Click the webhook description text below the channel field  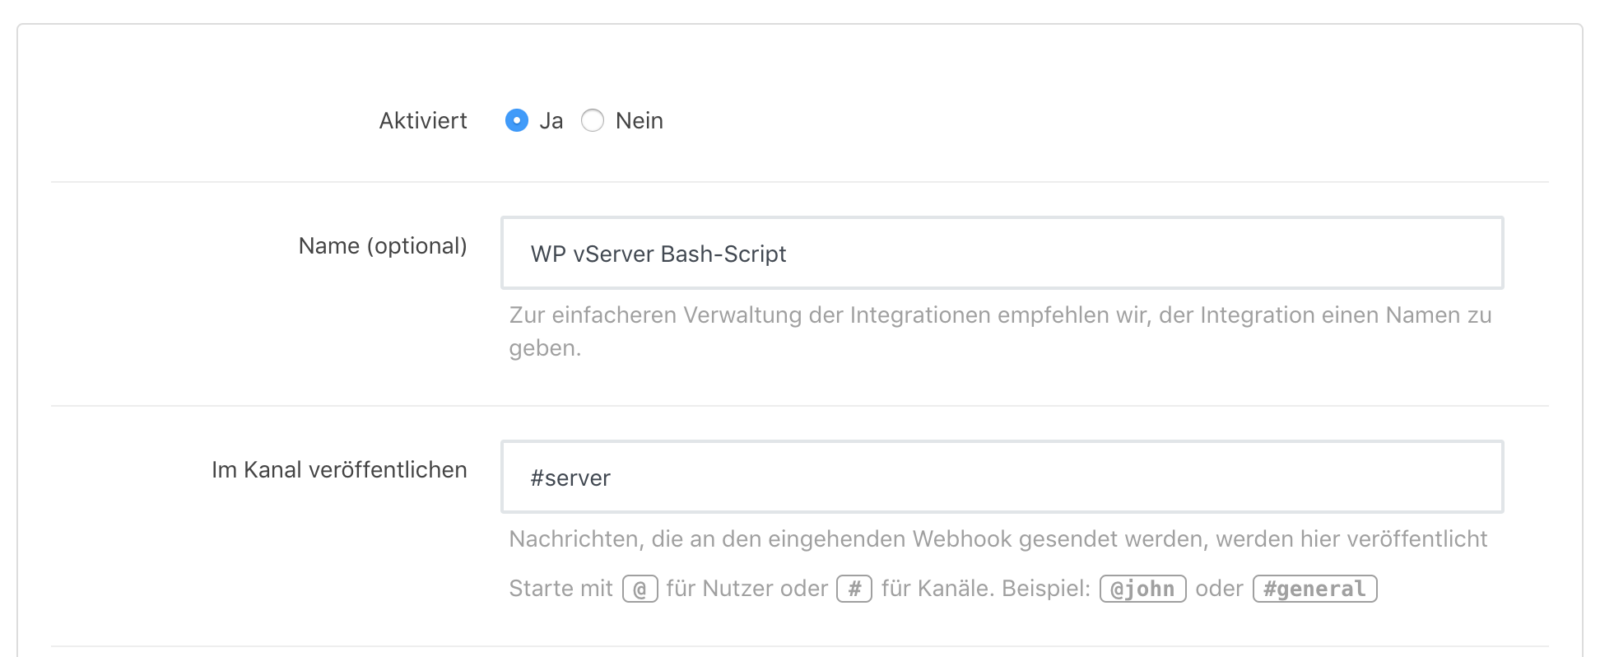click(998, 538)
